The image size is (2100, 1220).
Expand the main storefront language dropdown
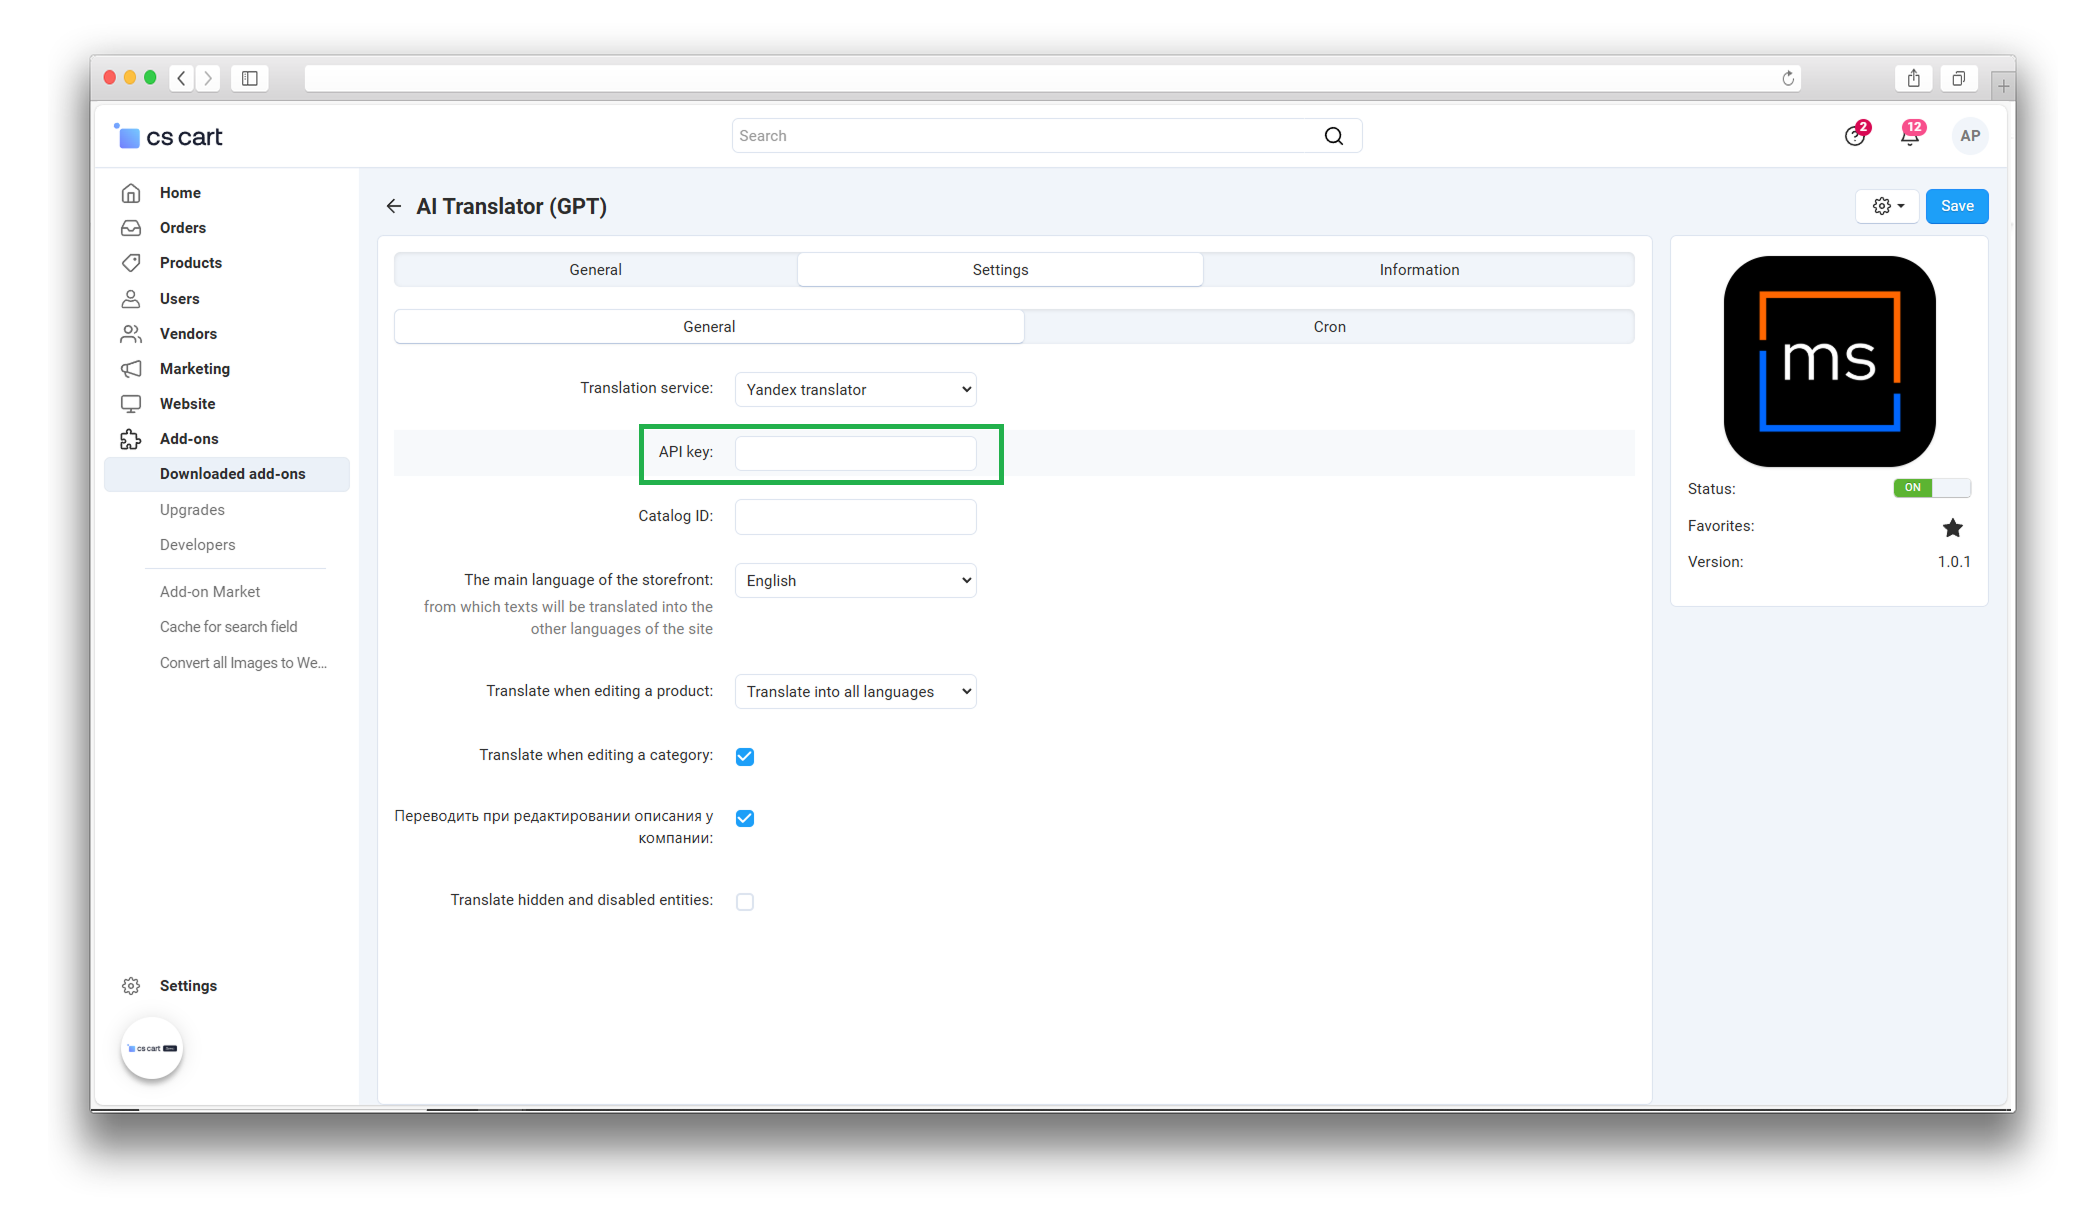856,581
